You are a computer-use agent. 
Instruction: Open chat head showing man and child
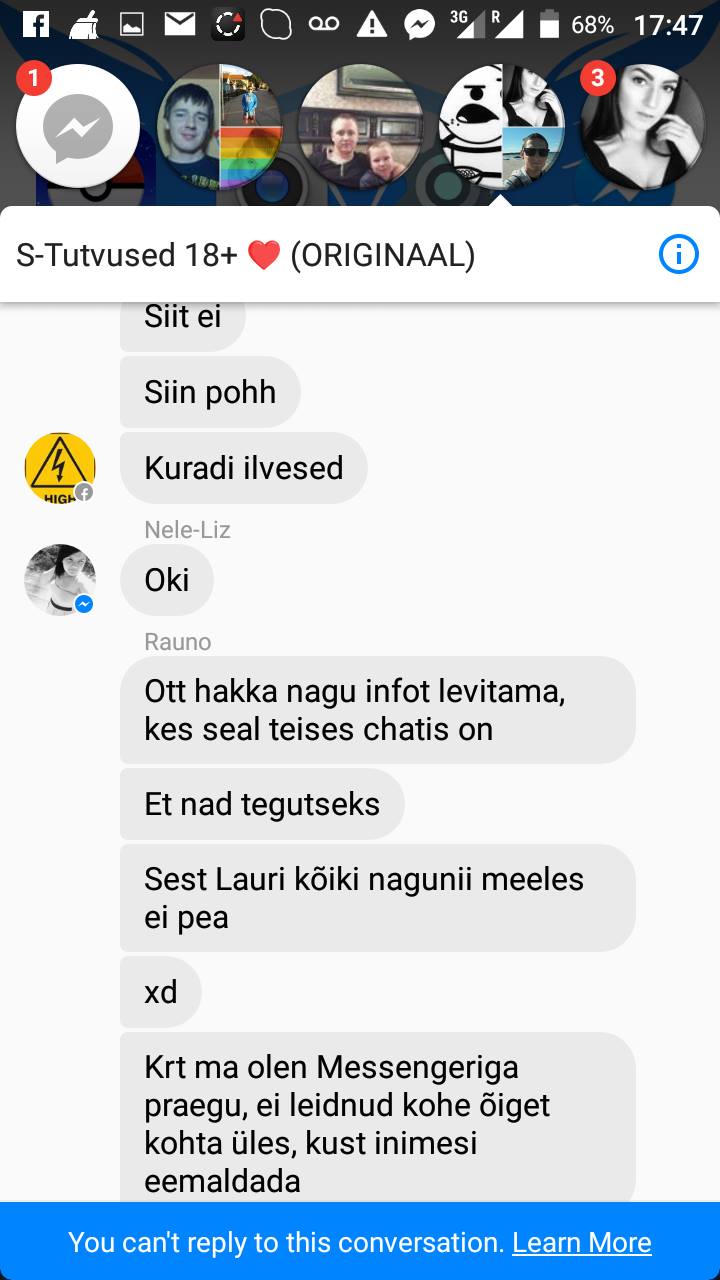tap(361, 127)
